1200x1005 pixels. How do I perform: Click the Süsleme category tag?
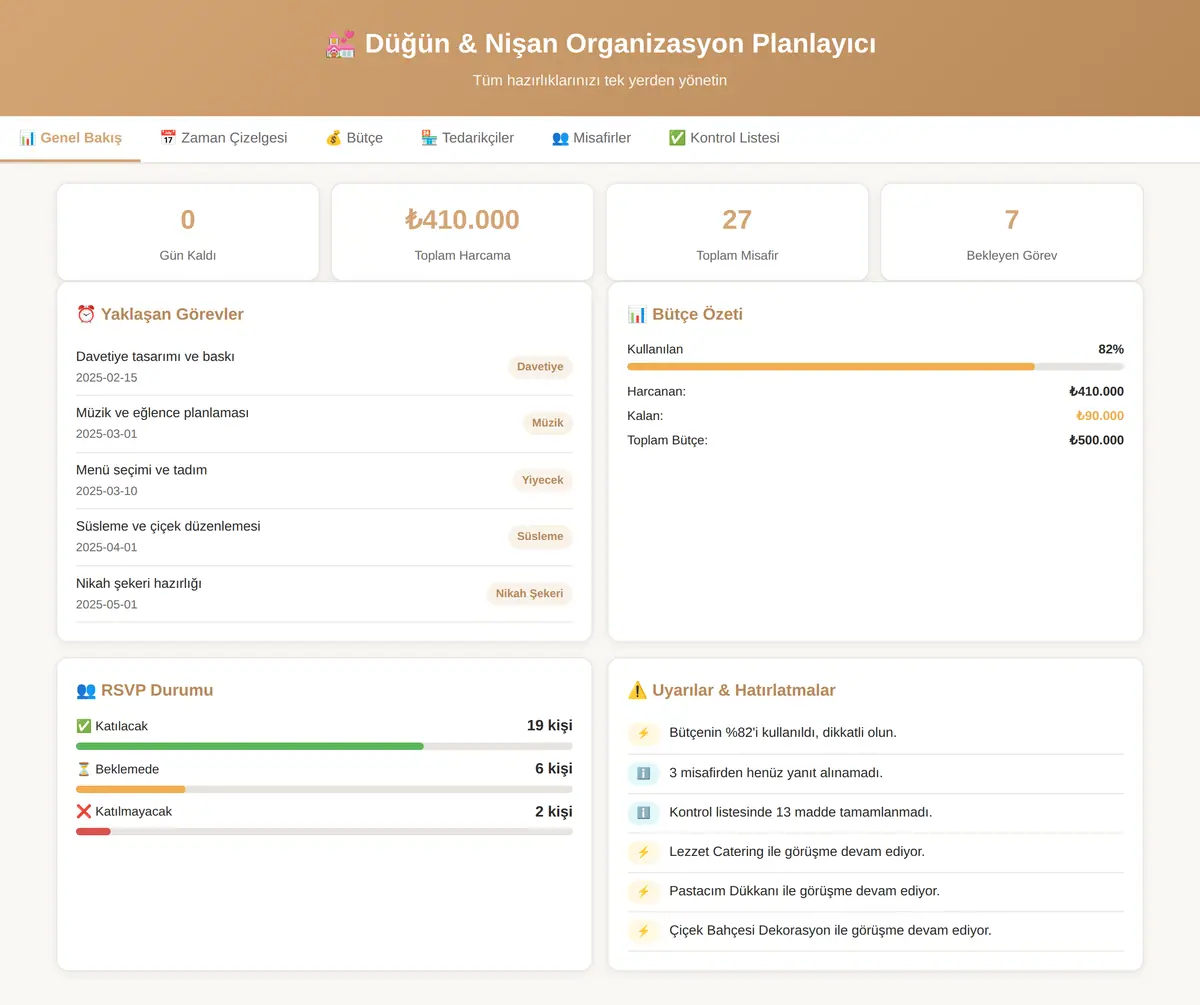pos(540,537)
